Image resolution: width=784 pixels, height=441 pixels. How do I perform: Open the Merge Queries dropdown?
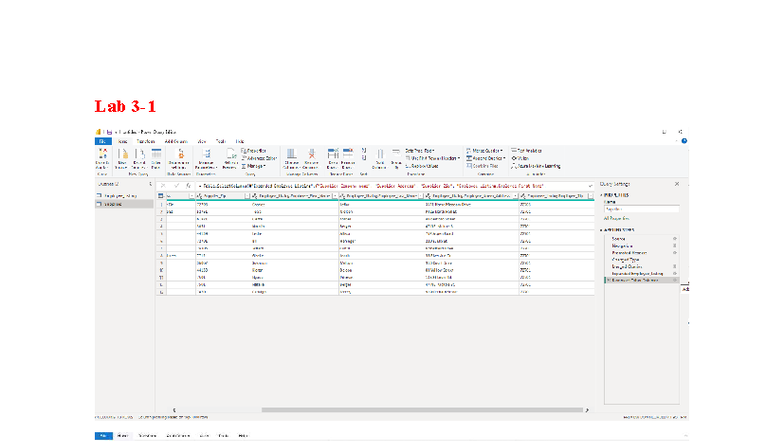tap(484, 150)
